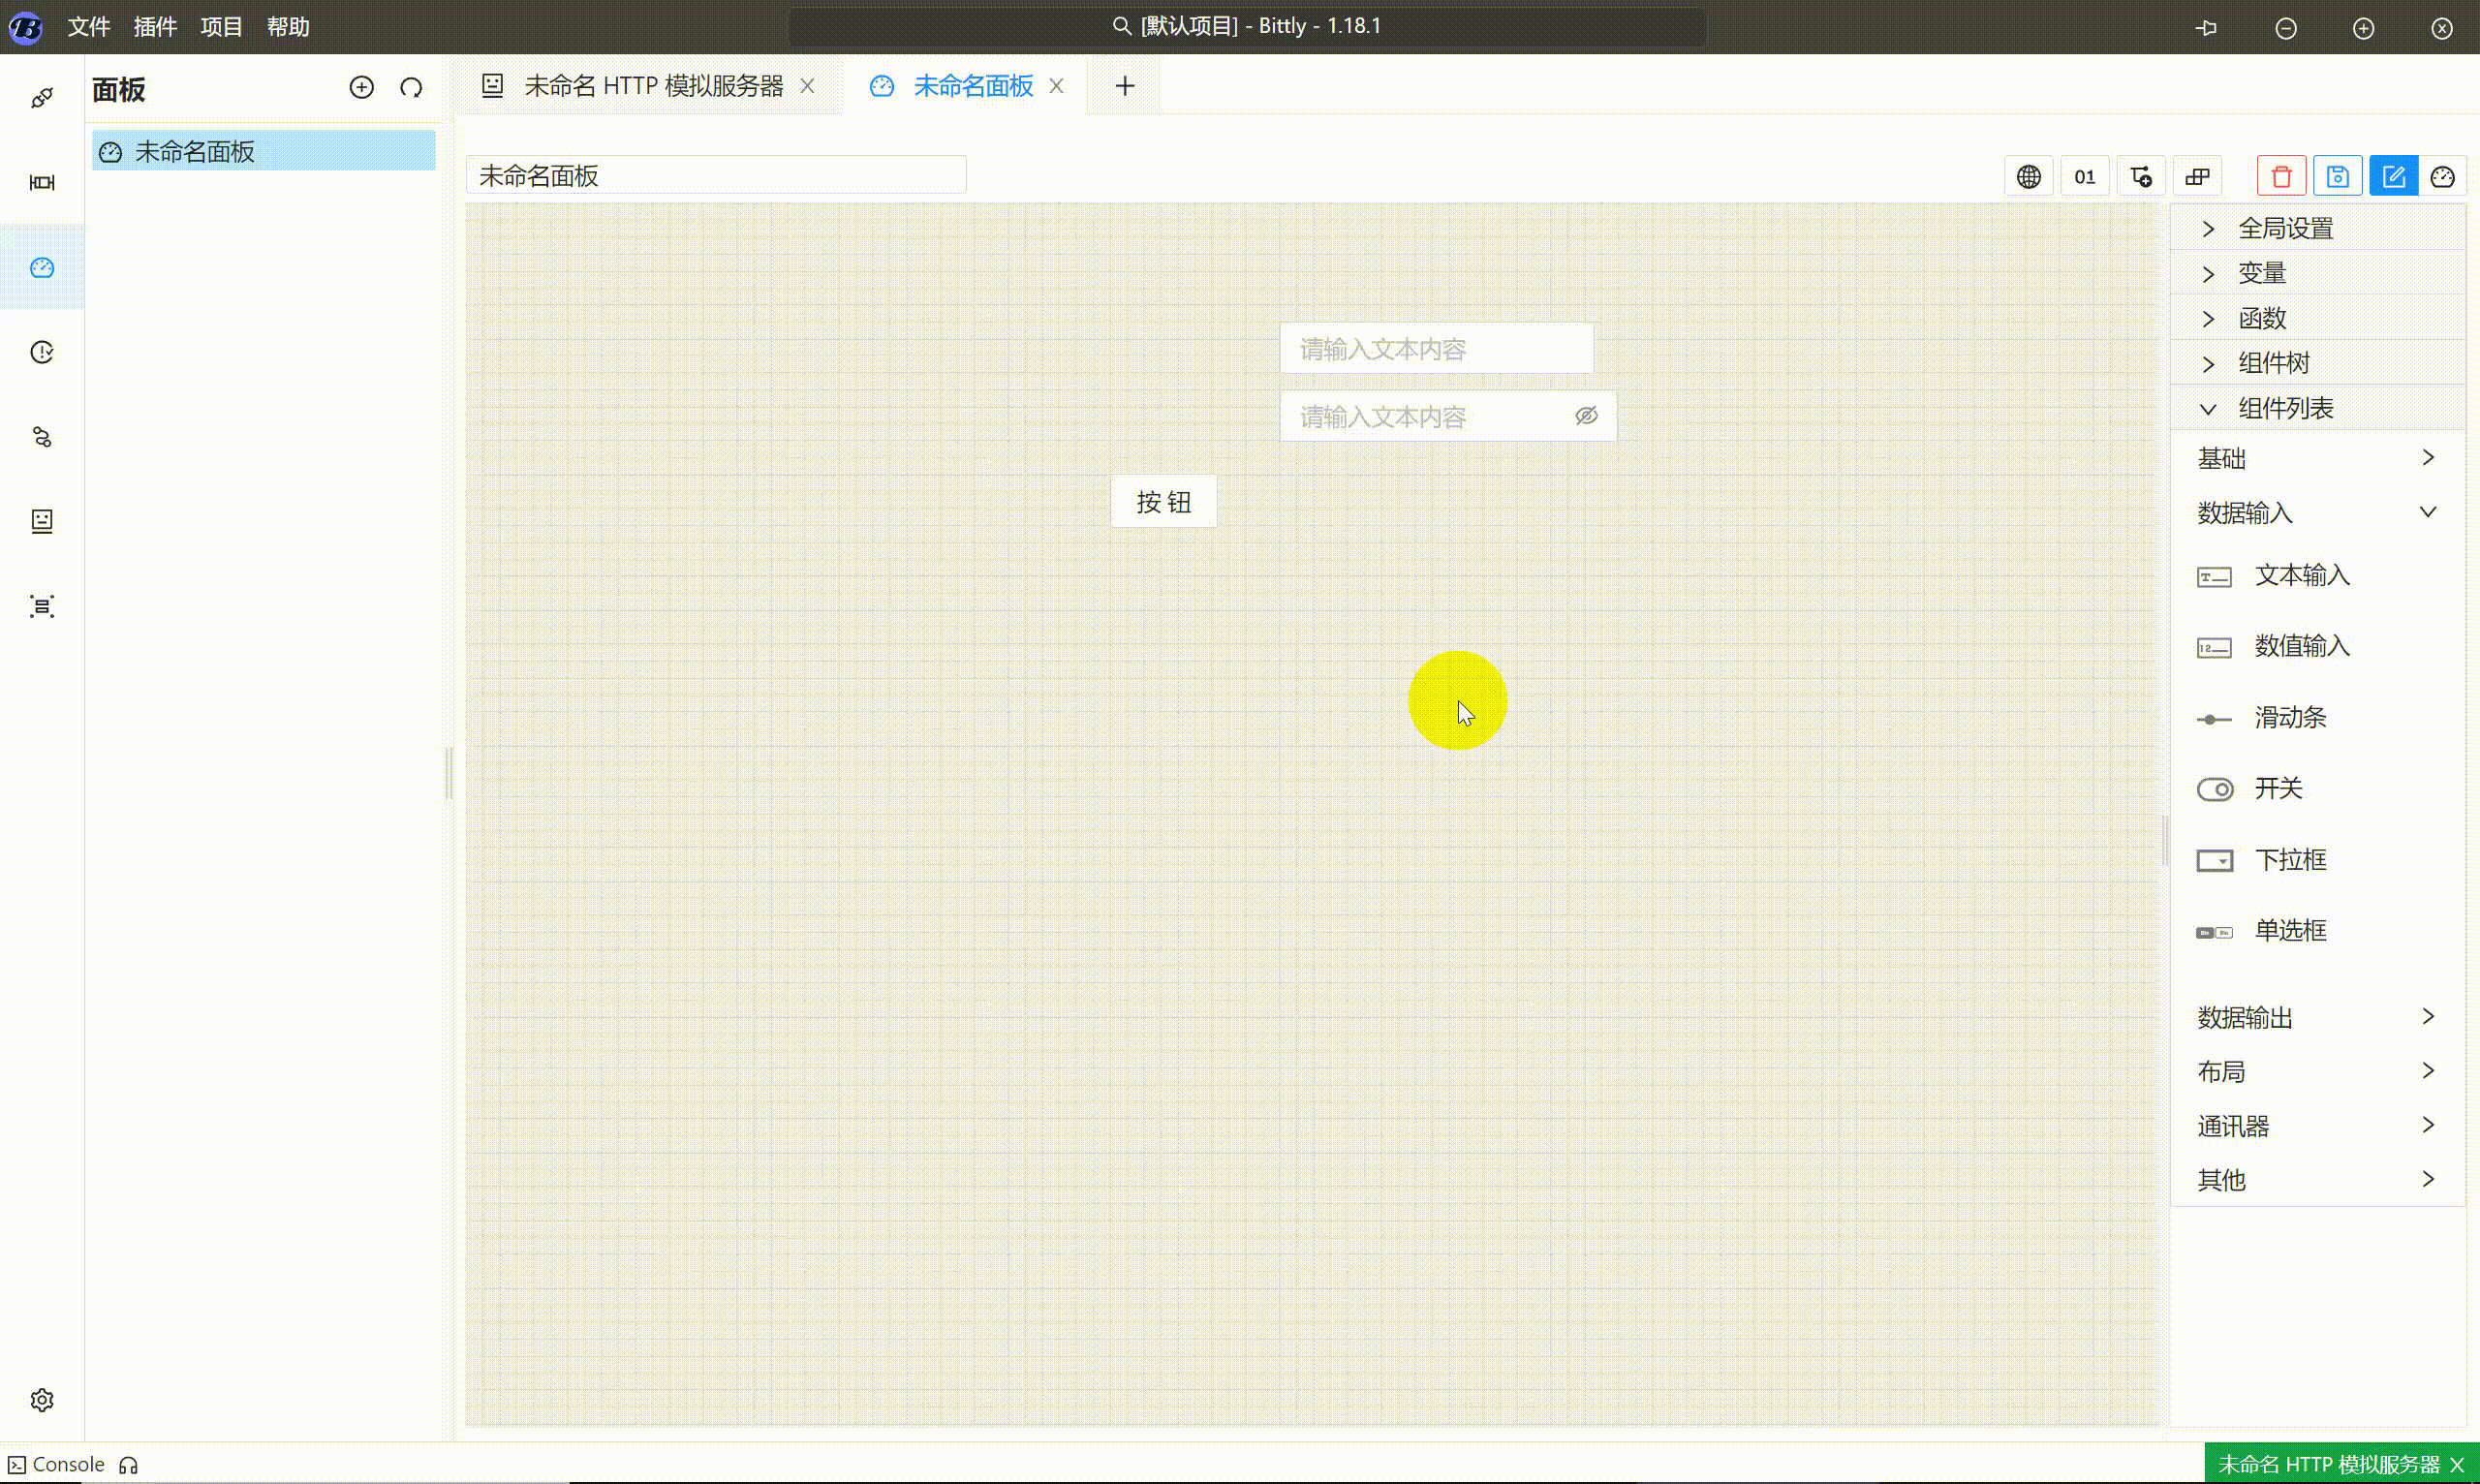Select the 文本输入 text input component

[x=2302, y=576]
